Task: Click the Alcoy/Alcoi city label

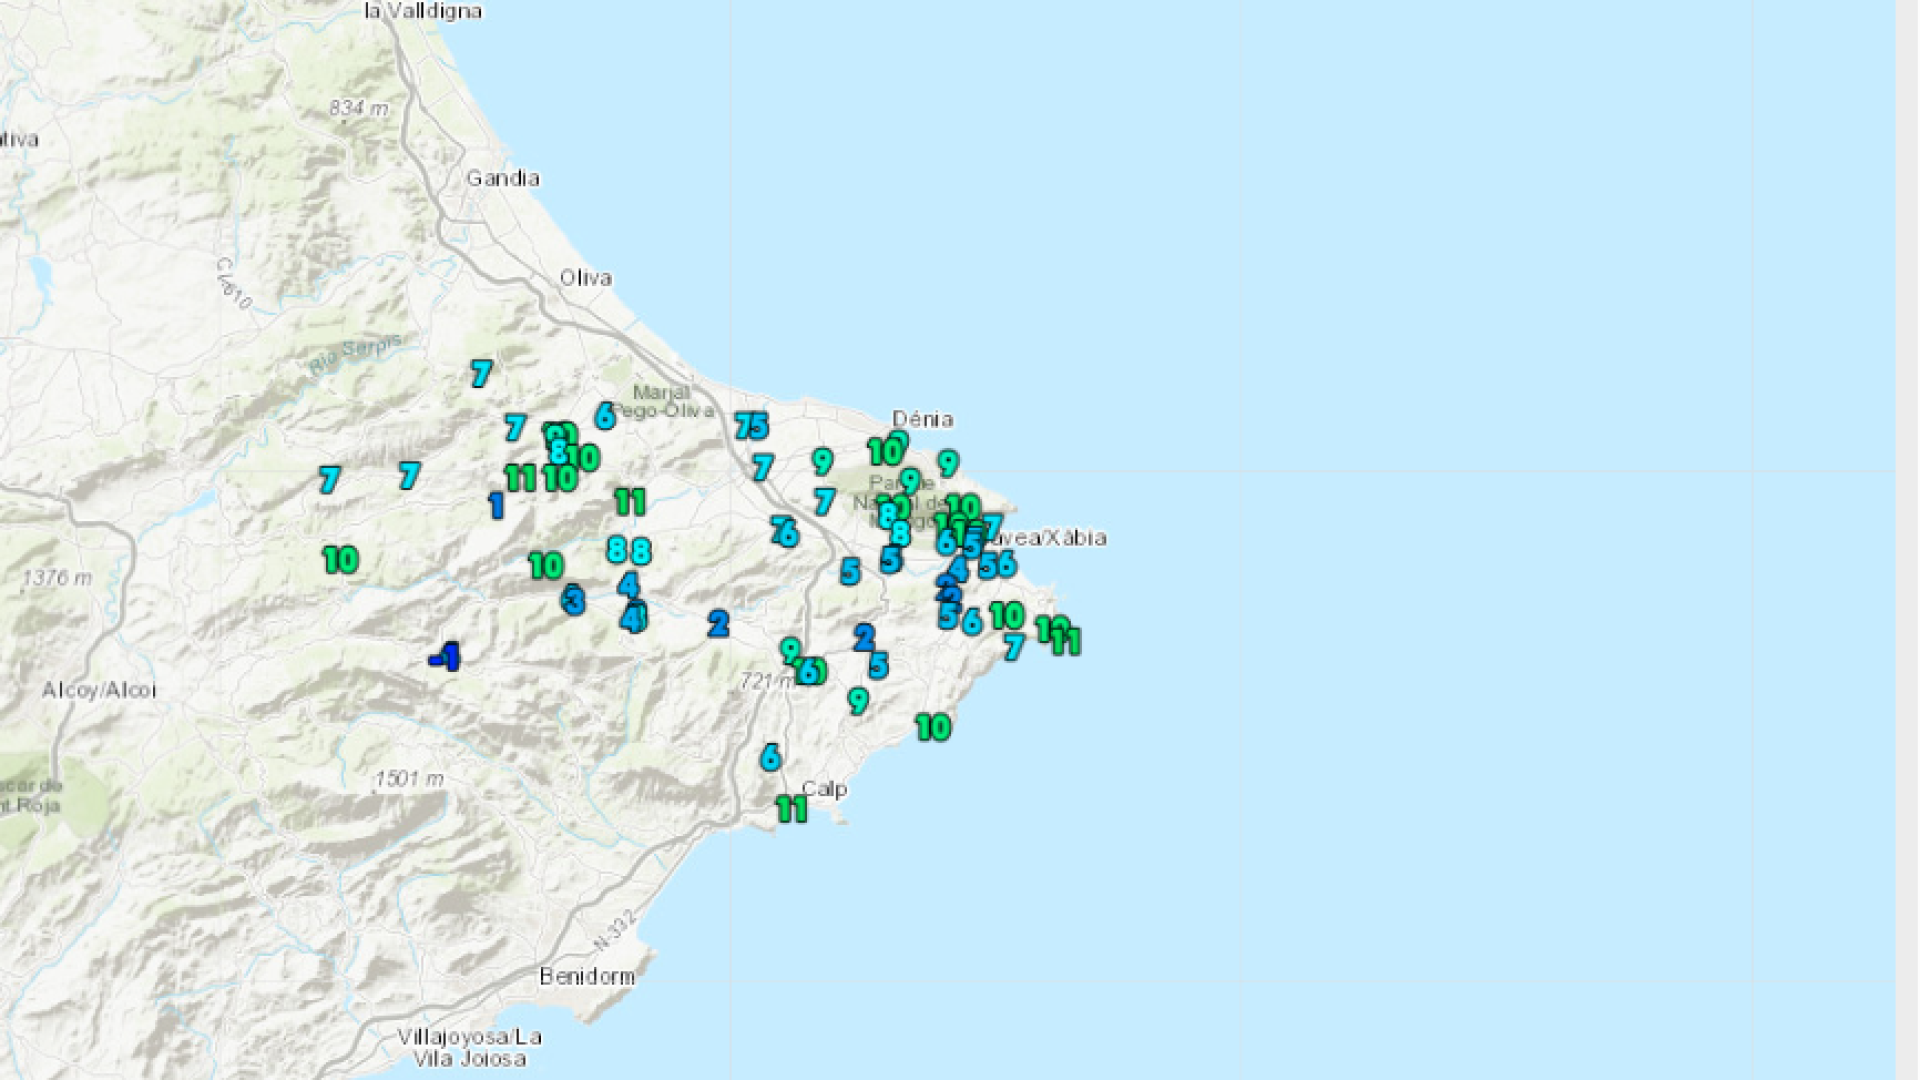Action: pos(99,690)
